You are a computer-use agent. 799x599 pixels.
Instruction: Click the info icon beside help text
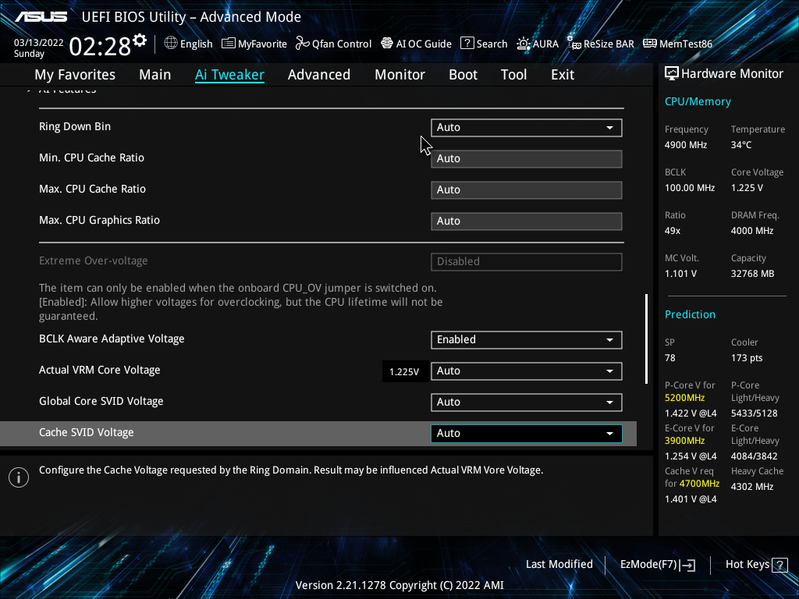[19, 477]
